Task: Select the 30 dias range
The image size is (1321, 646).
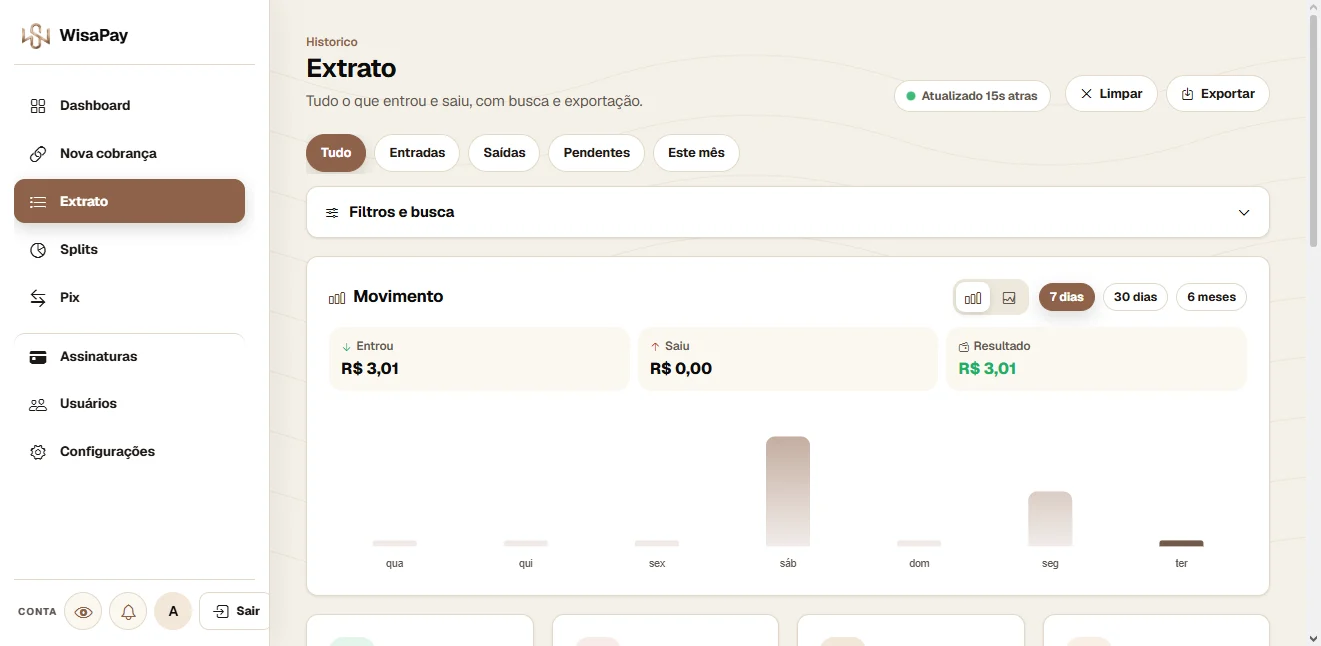Action: [x=1135, y=297]
